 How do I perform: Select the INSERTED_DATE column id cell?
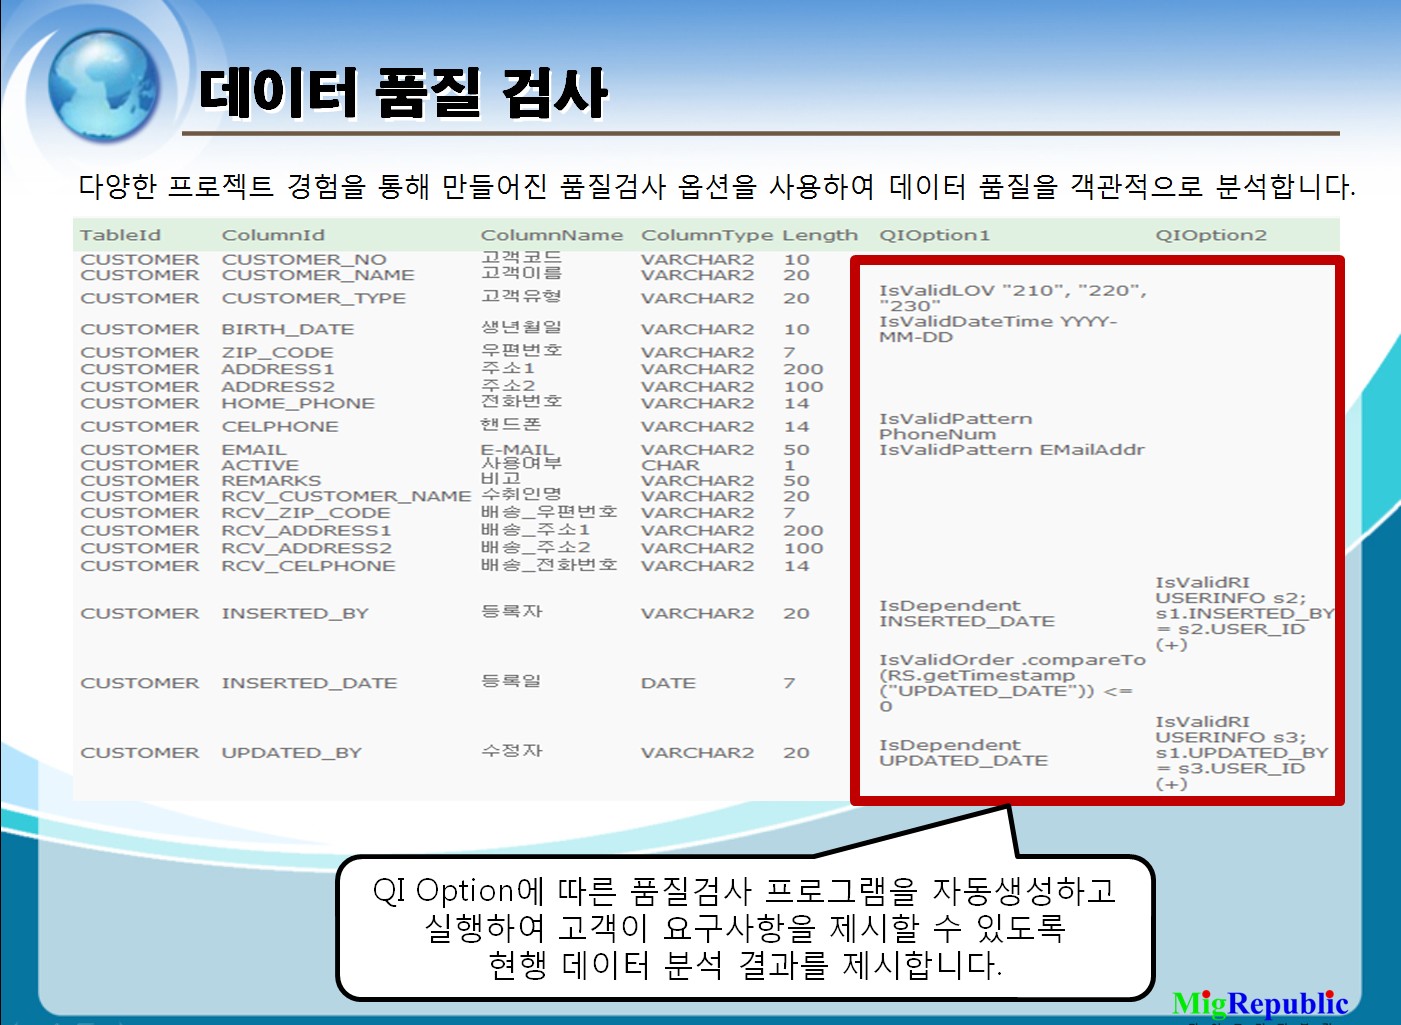(x=309, y=683)
